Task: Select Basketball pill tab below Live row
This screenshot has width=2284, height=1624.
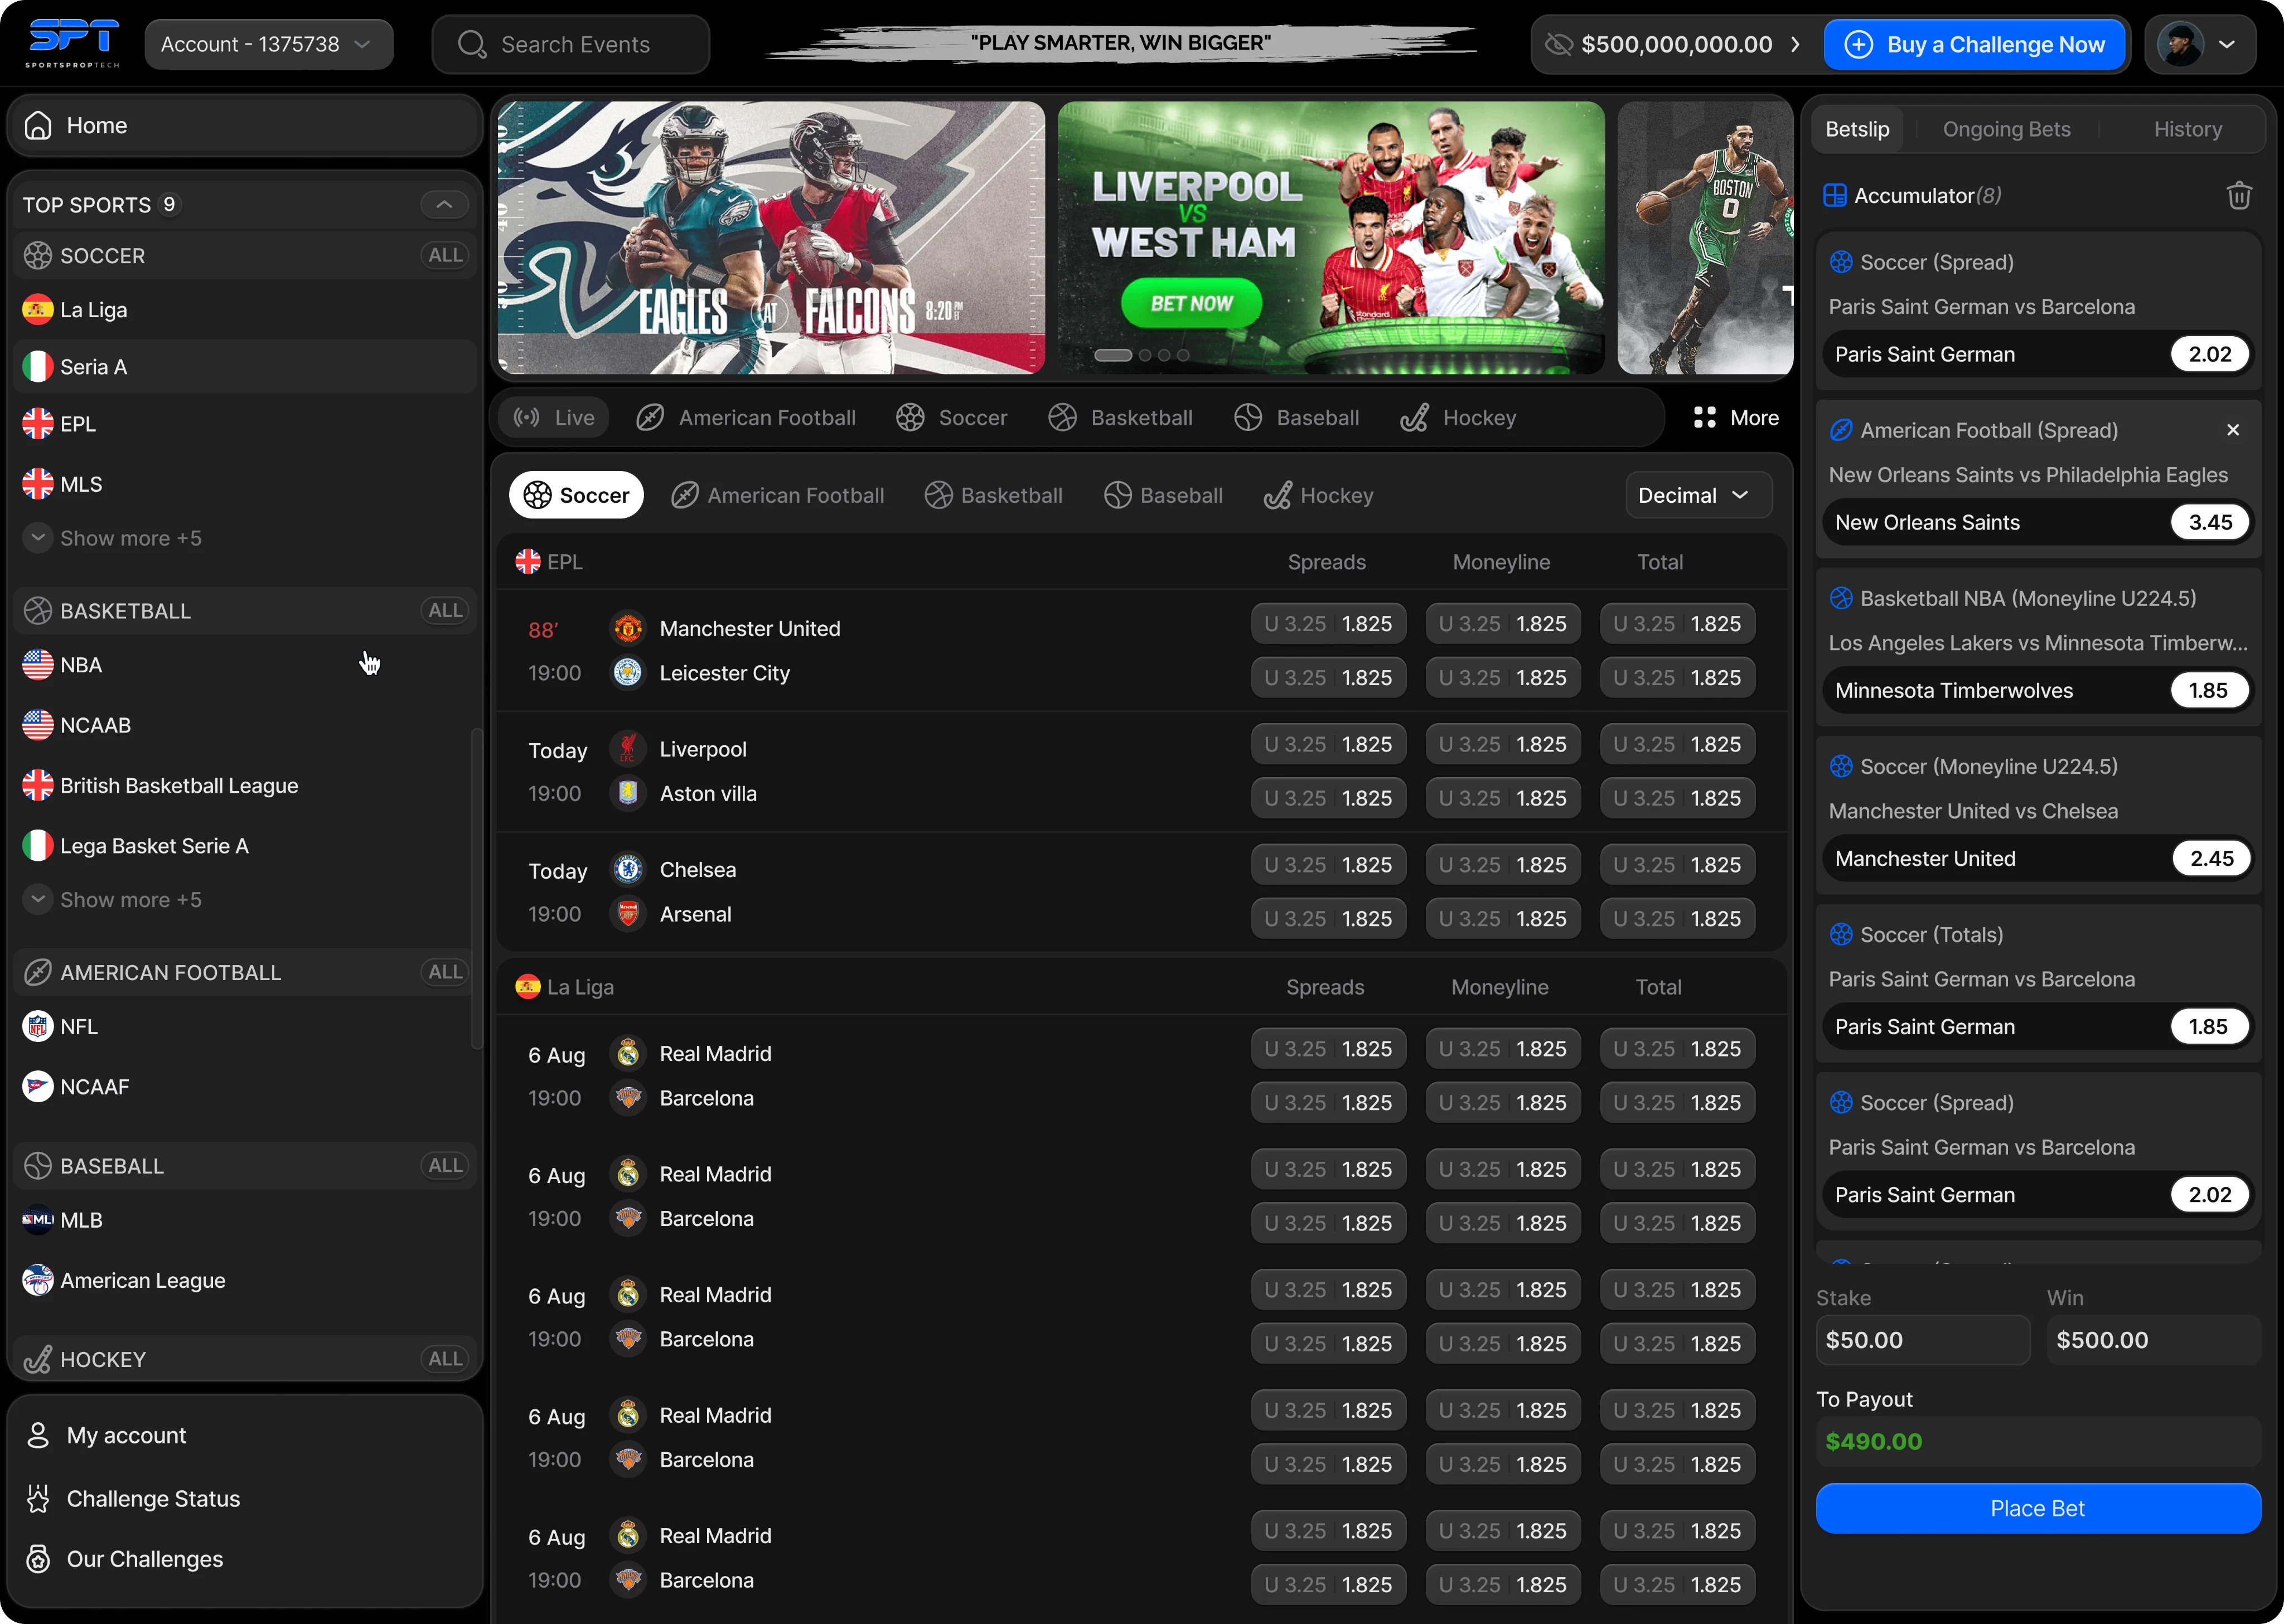Action: point(994,495)
